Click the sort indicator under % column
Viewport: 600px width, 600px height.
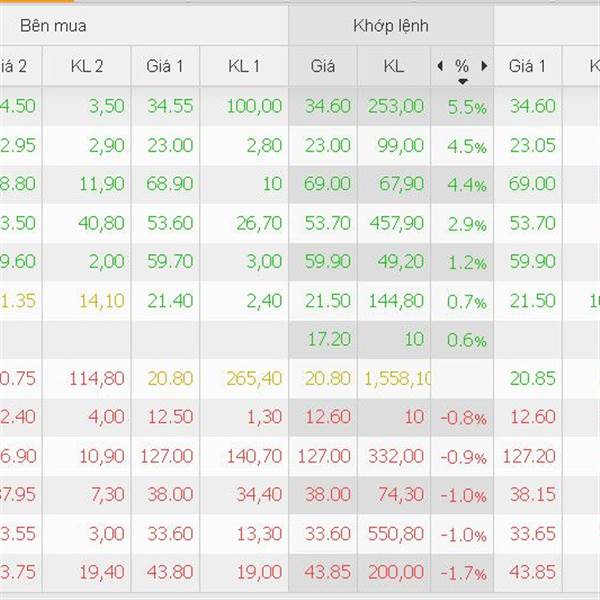click(x=462, y=82)
